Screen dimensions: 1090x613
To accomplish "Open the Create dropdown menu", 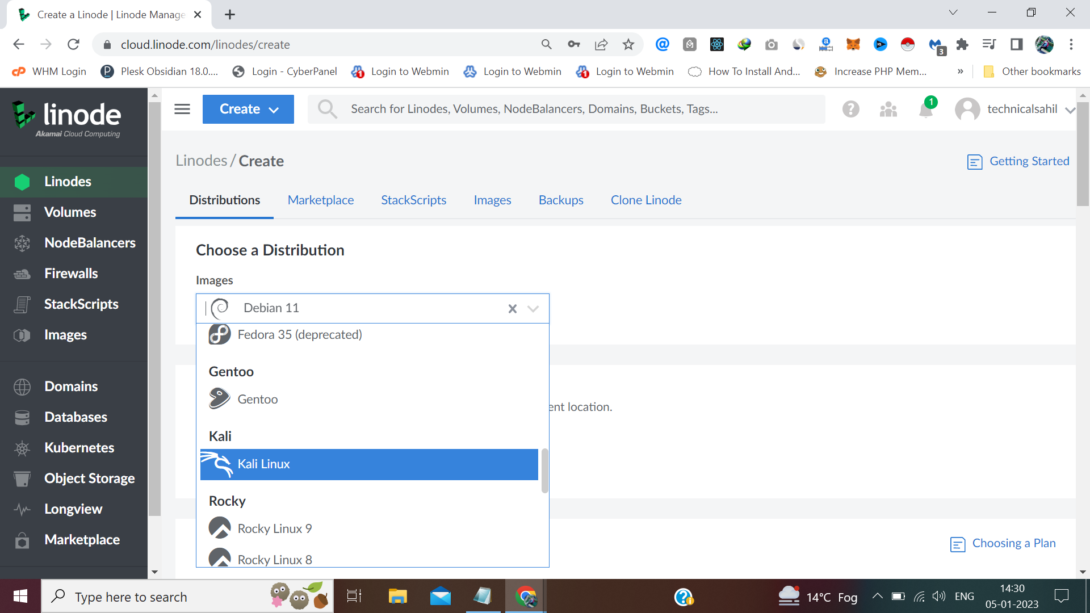I will pyautogui.click(x=248, y=108).
